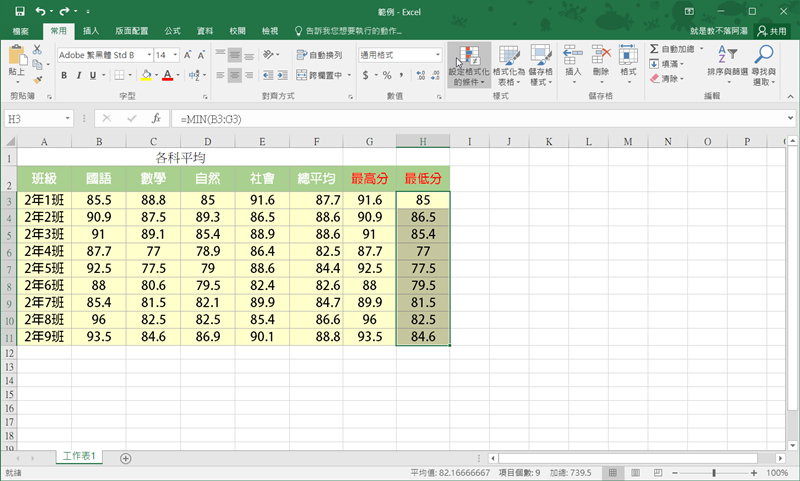Click the formula bar showing =MIN(B3:G3)
This screenshot has width=800, height=481.
coord(450,118)
